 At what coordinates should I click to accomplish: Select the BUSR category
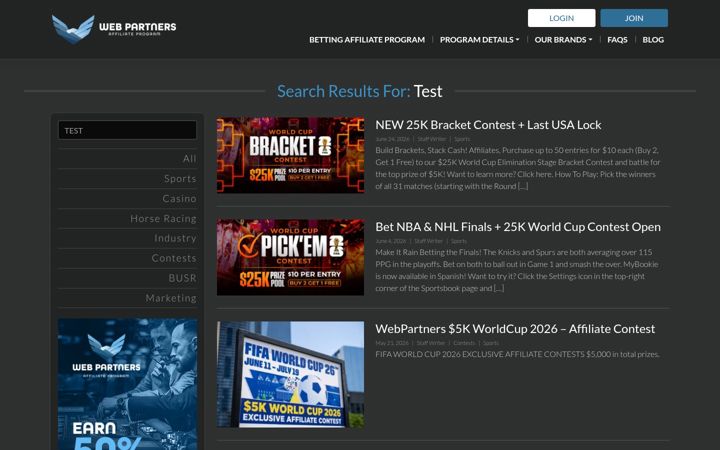(x=182, y=278)
